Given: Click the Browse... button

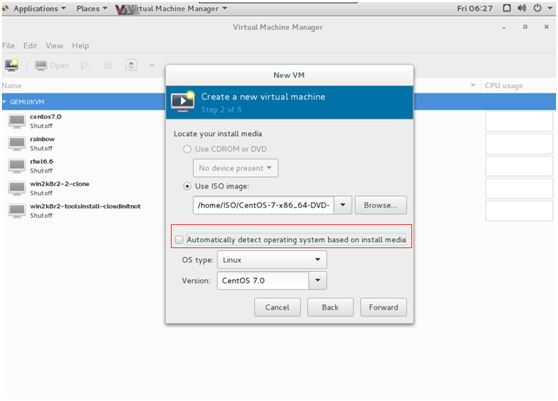Looking at the screenshot, I should (380, 205).
